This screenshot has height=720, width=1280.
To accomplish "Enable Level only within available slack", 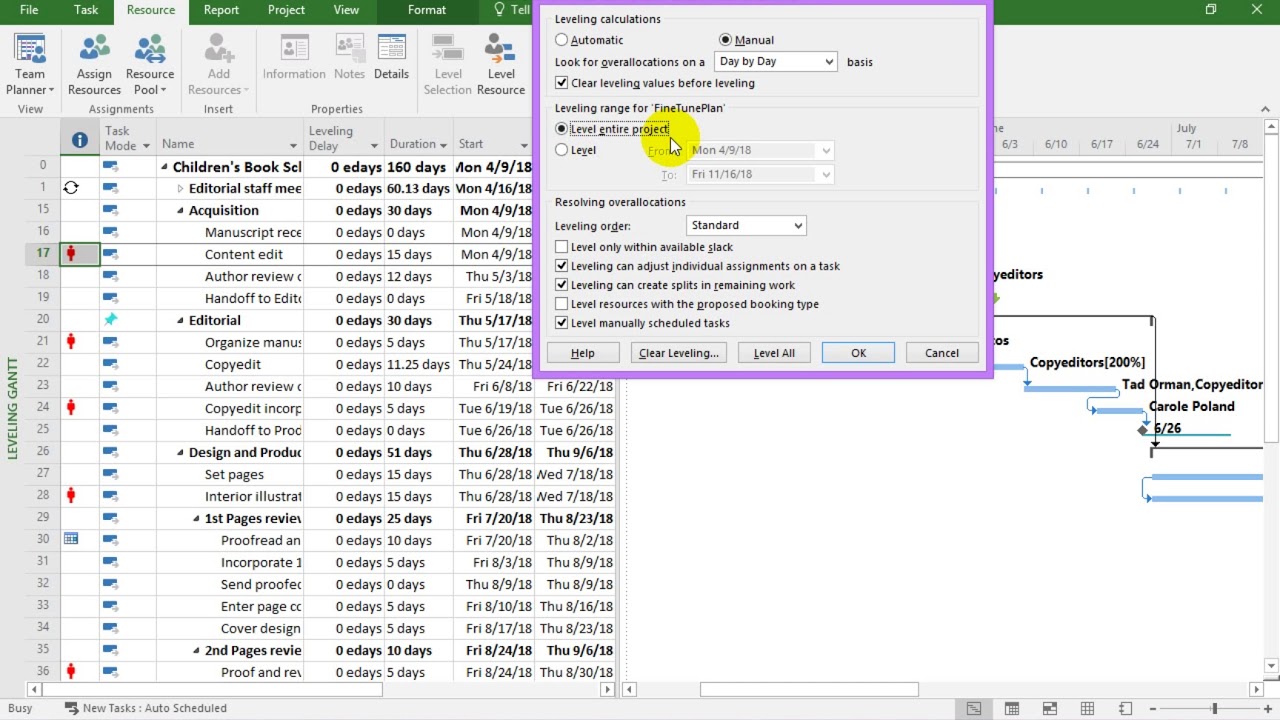I will point(562,247).
